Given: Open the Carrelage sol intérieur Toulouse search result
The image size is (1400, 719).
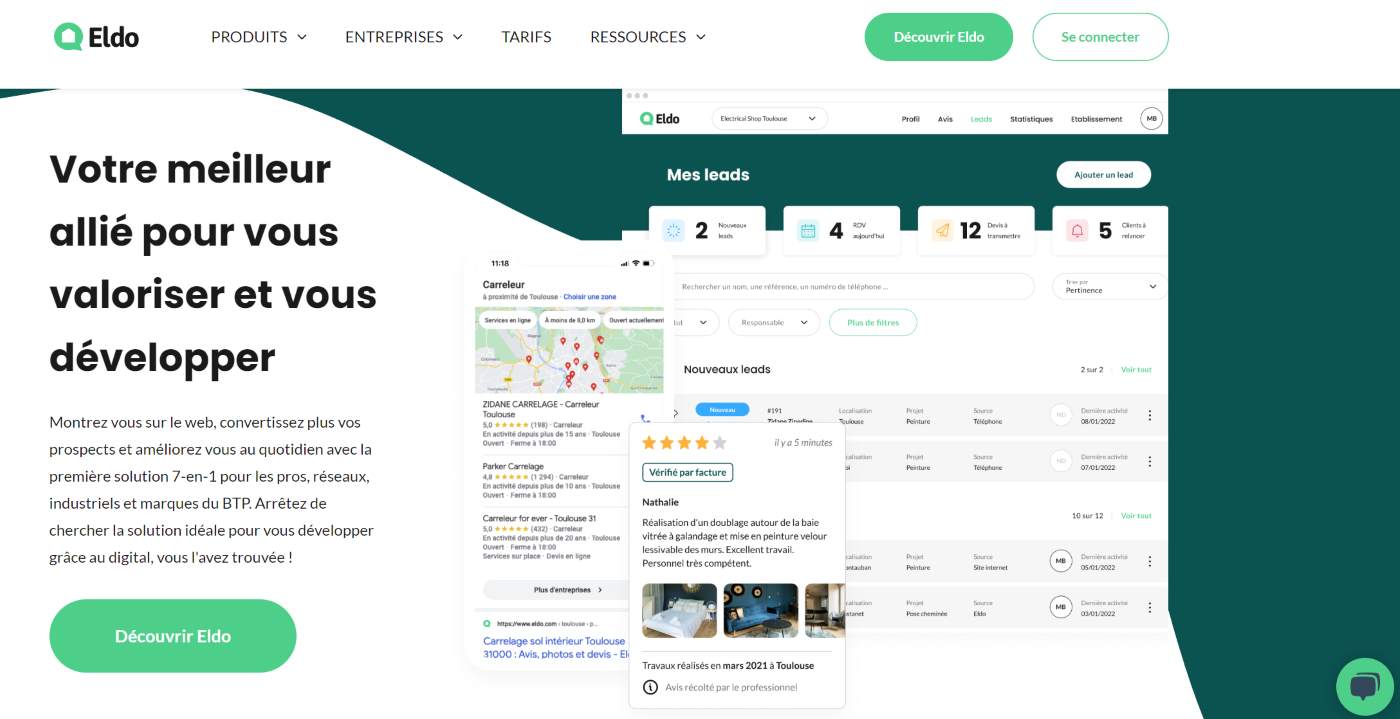Looking at the screenshot, I should pyautogui.click(x=554, y=647).
